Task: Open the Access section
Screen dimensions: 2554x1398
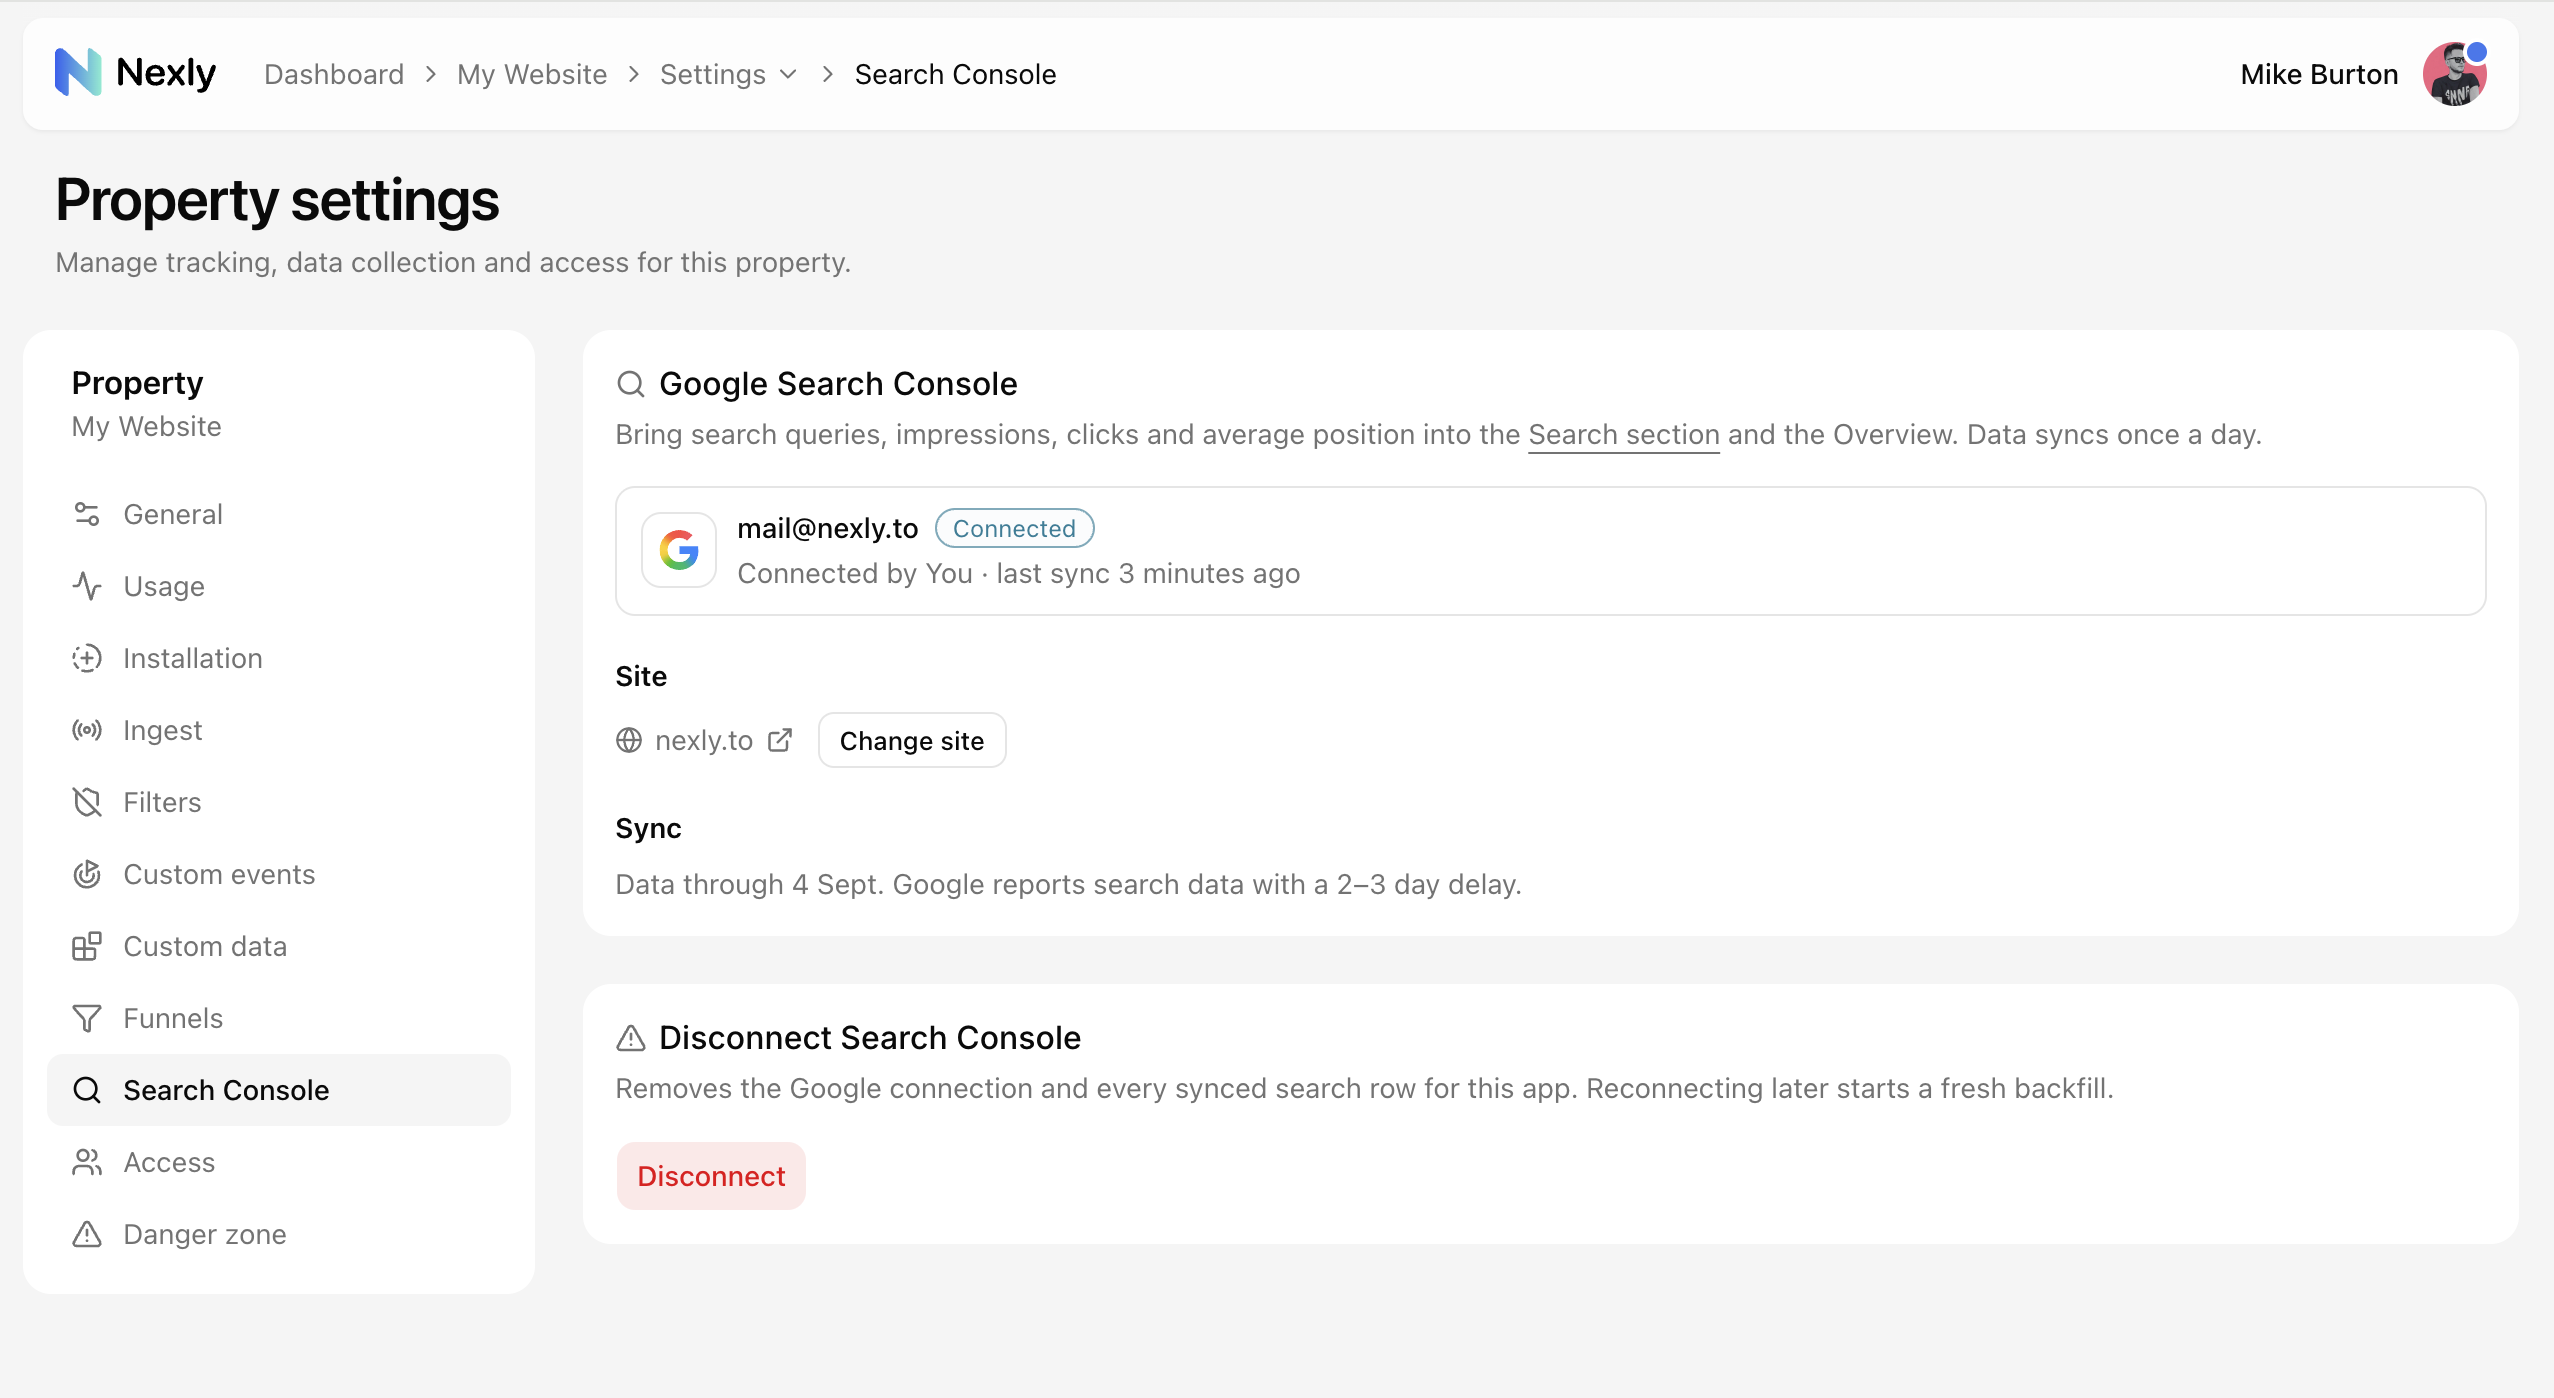Action: tap(279, 1162)
